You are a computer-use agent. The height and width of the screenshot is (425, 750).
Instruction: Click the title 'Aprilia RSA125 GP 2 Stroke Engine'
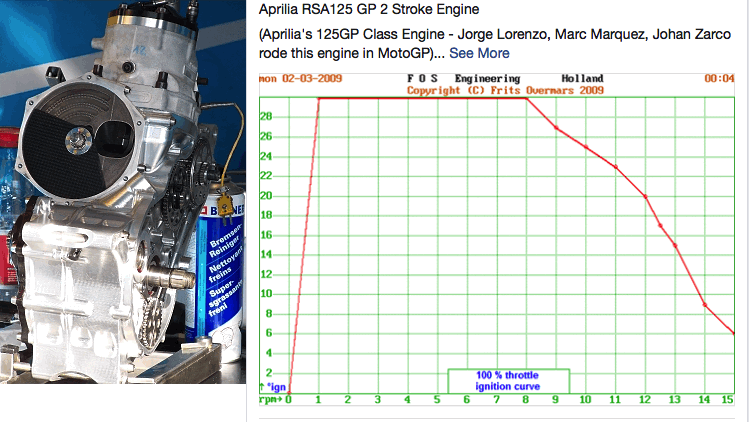pyautogui.click(x=369, y=10)
